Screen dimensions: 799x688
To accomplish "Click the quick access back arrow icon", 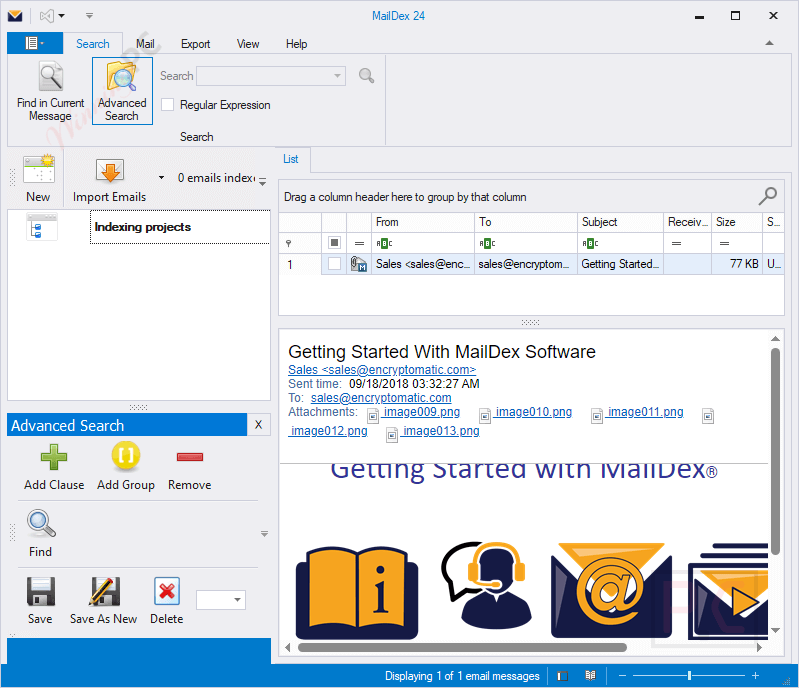I will (47, 16).
